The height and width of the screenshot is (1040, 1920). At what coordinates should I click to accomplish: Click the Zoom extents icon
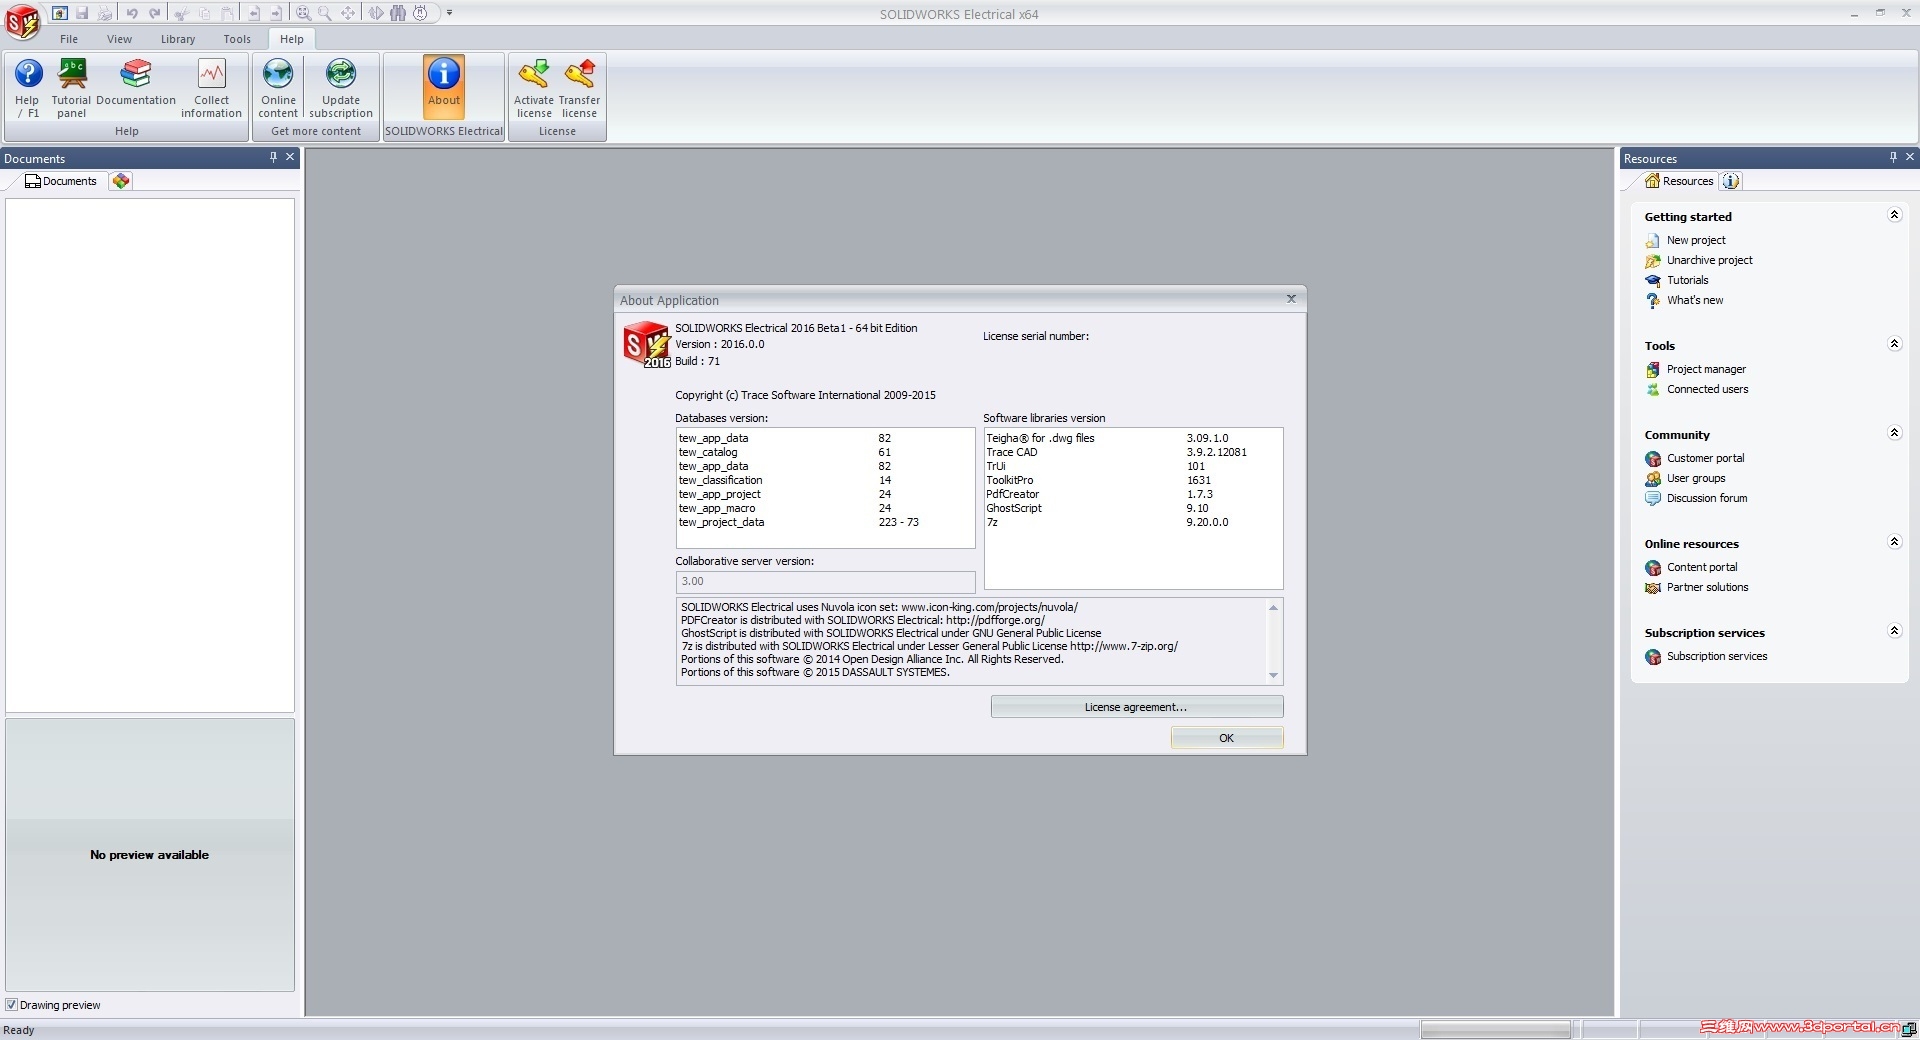click(303, 13)
